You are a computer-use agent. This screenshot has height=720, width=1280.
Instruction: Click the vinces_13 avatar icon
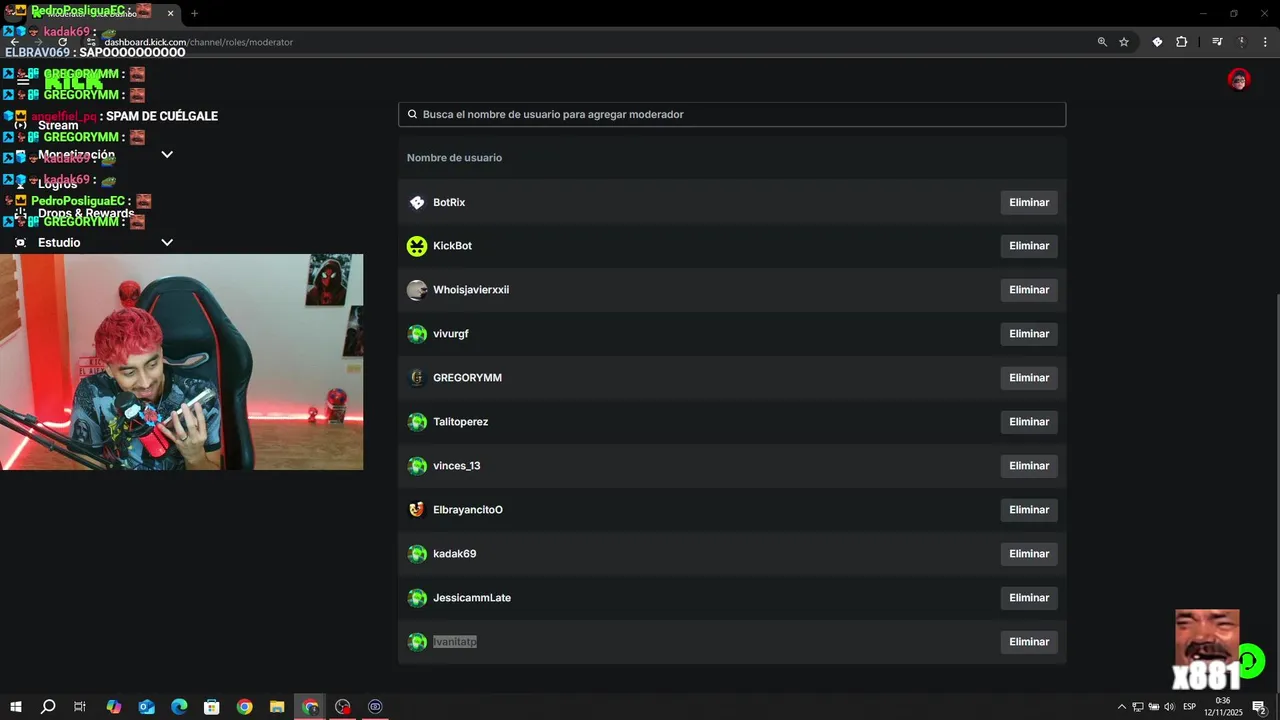click(417, 466)
